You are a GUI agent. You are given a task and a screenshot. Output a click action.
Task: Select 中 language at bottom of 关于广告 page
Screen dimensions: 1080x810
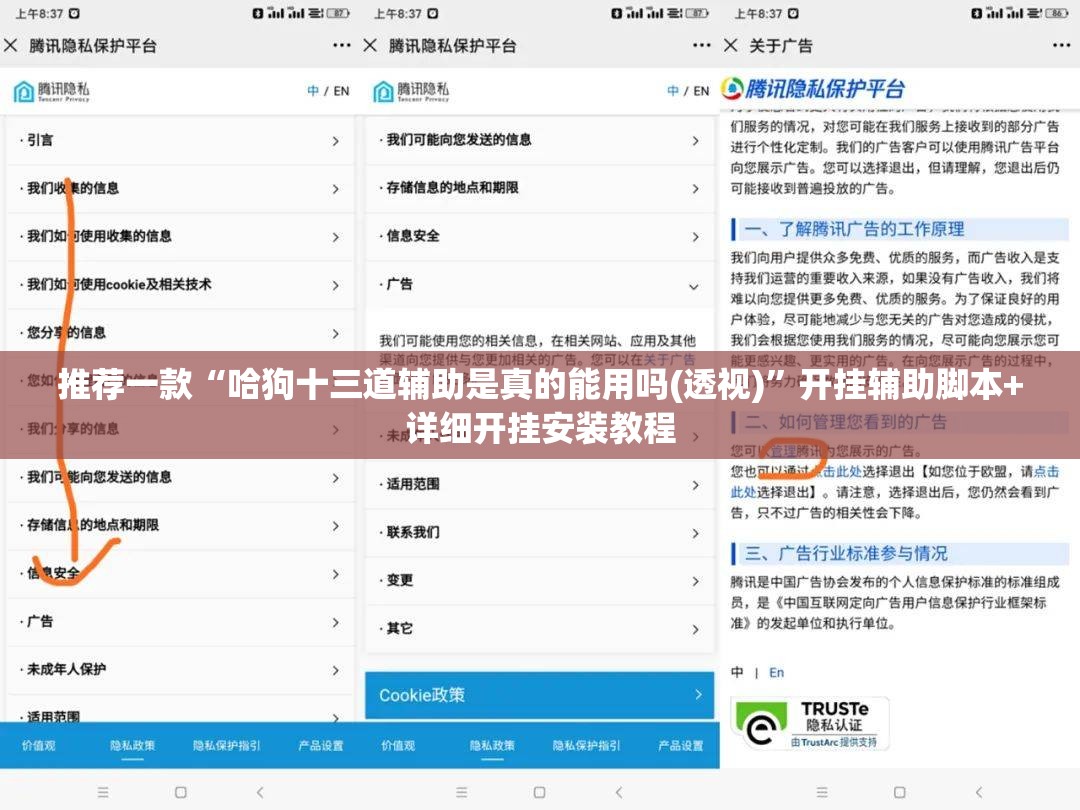point(737,672)
